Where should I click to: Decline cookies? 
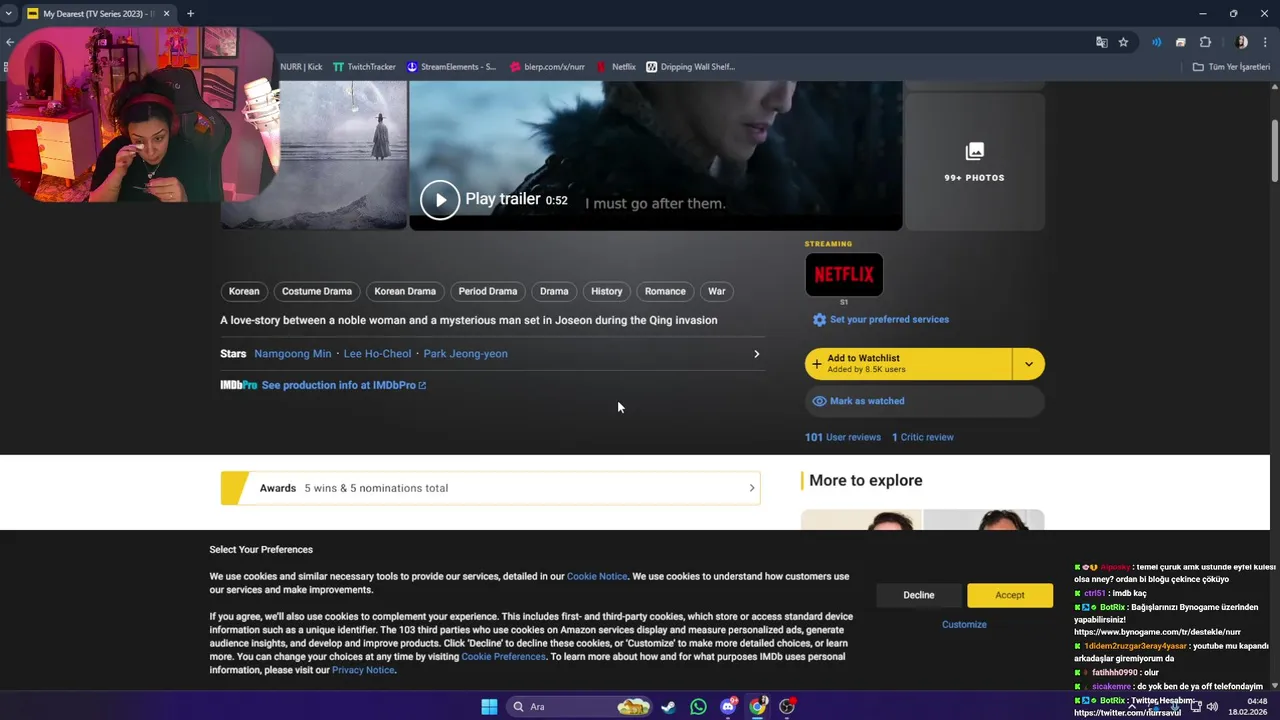click(x=919, y=595)
